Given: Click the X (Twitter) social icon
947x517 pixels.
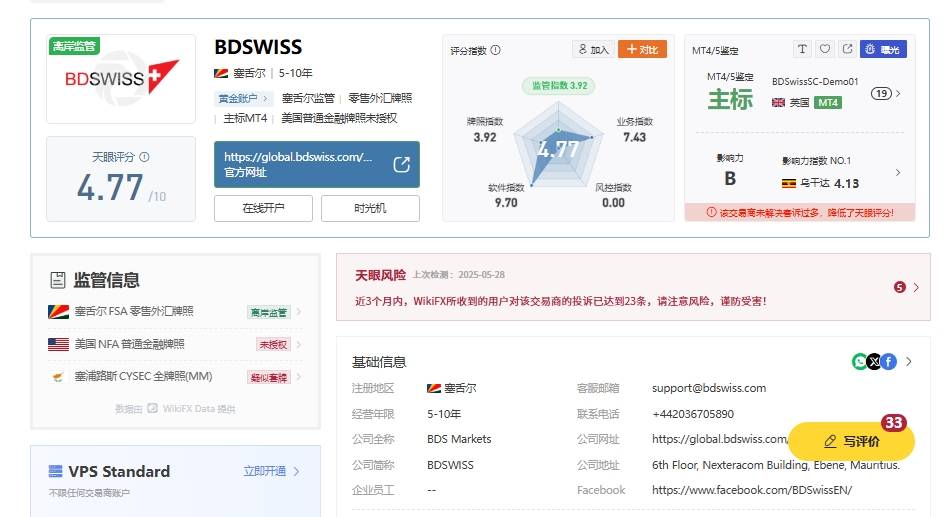Looking at the screenshot, I should [874, 362].
